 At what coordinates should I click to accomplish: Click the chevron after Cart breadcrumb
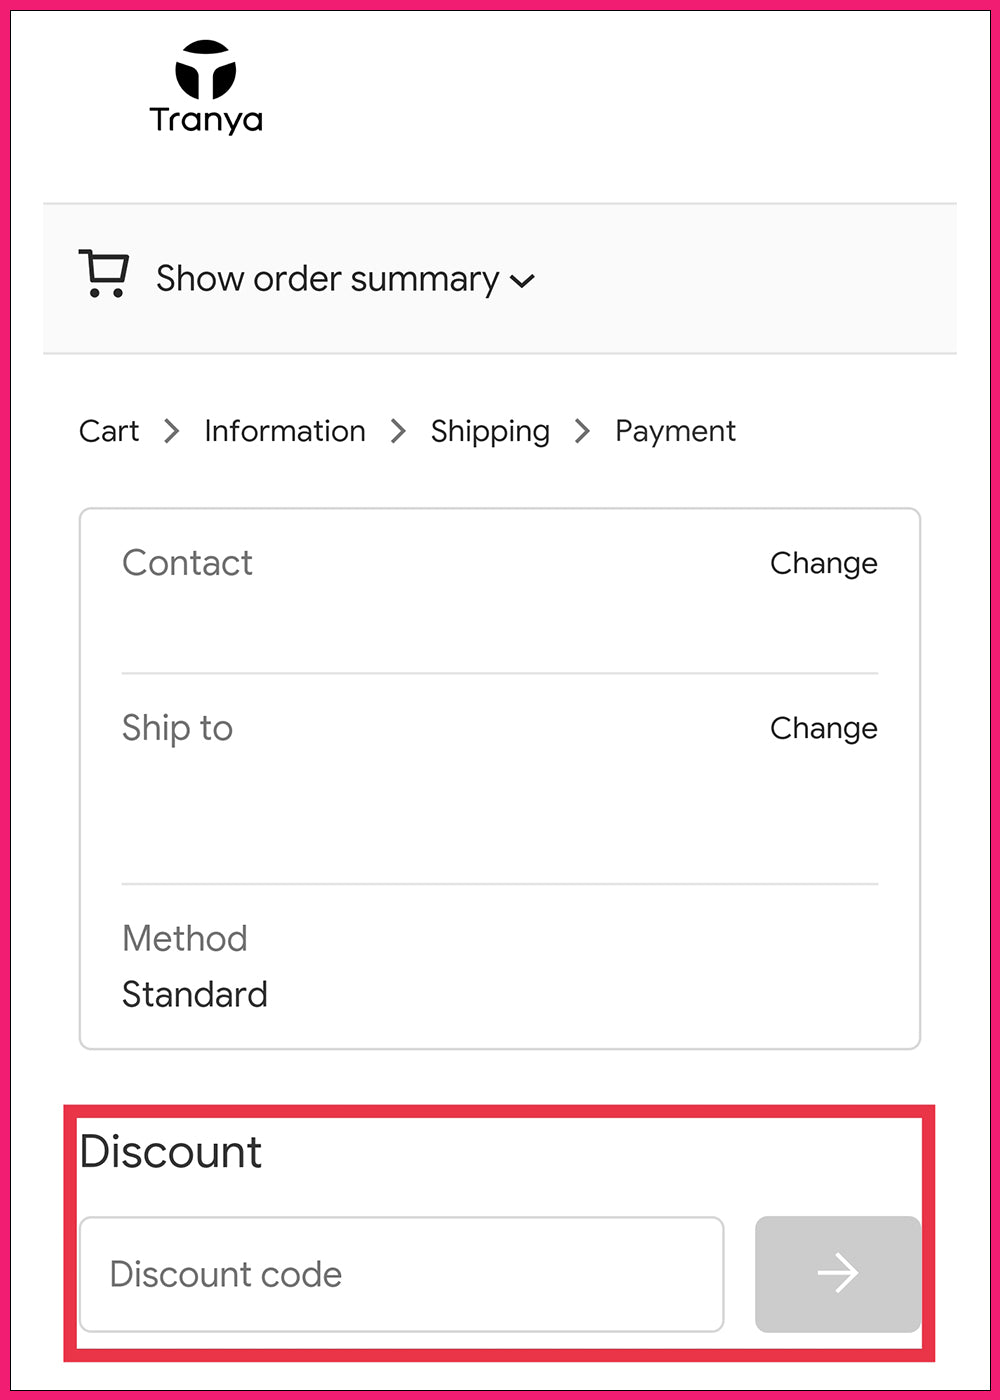[172, 431]
